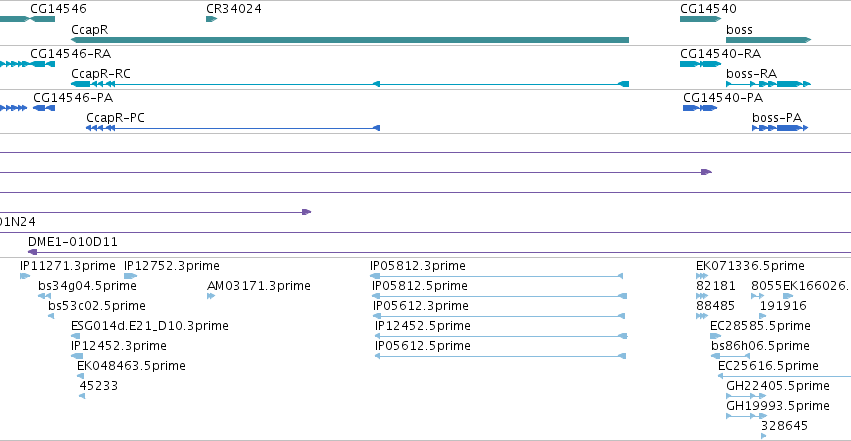
Task: Click the CG14540 gene bar
Action: [x=700, y=19]
